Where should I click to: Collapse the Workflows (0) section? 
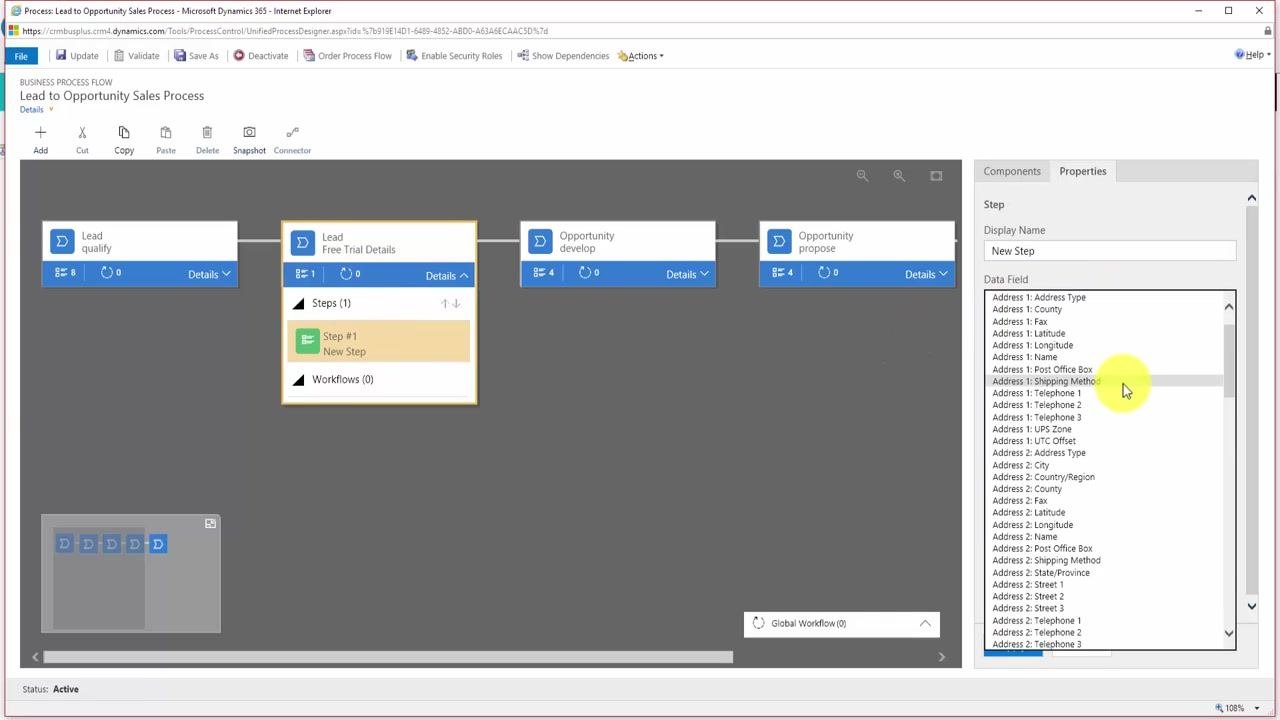coord(298,380)
